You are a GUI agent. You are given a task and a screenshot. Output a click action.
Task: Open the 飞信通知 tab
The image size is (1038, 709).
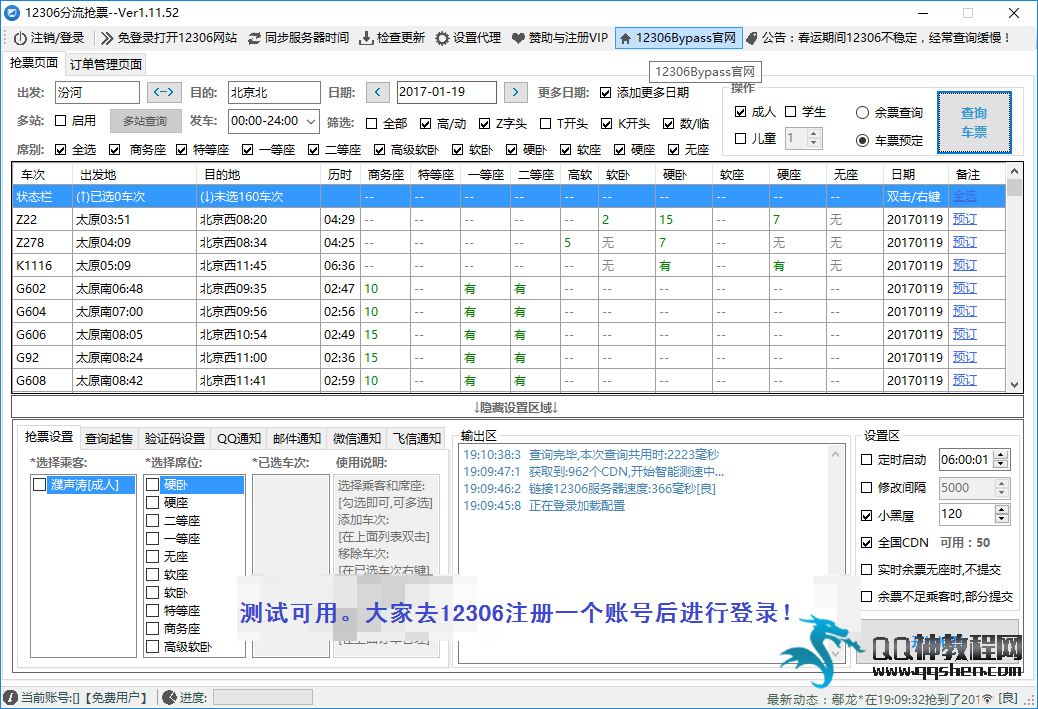click(x=417, y=438)
